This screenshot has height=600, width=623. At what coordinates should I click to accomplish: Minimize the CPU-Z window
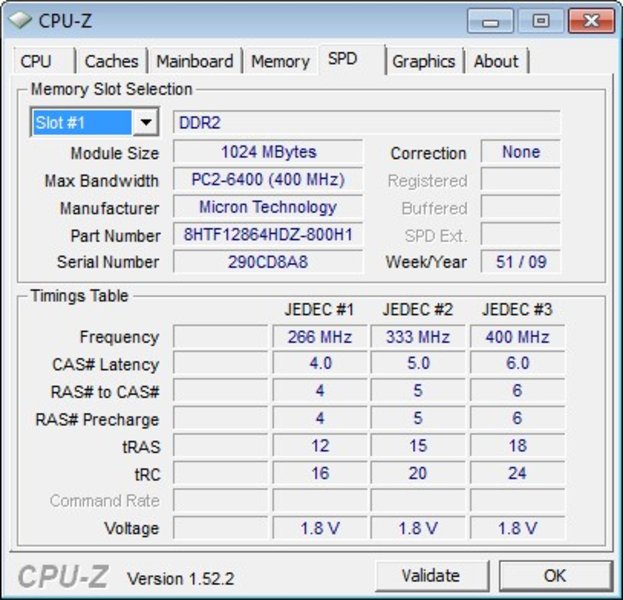[491, 21]
